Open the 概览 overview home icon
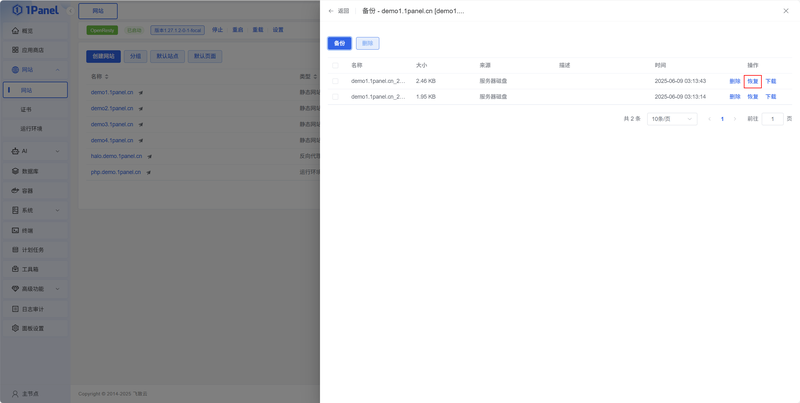Screen dimensions: 800x403 coord(15,31)
